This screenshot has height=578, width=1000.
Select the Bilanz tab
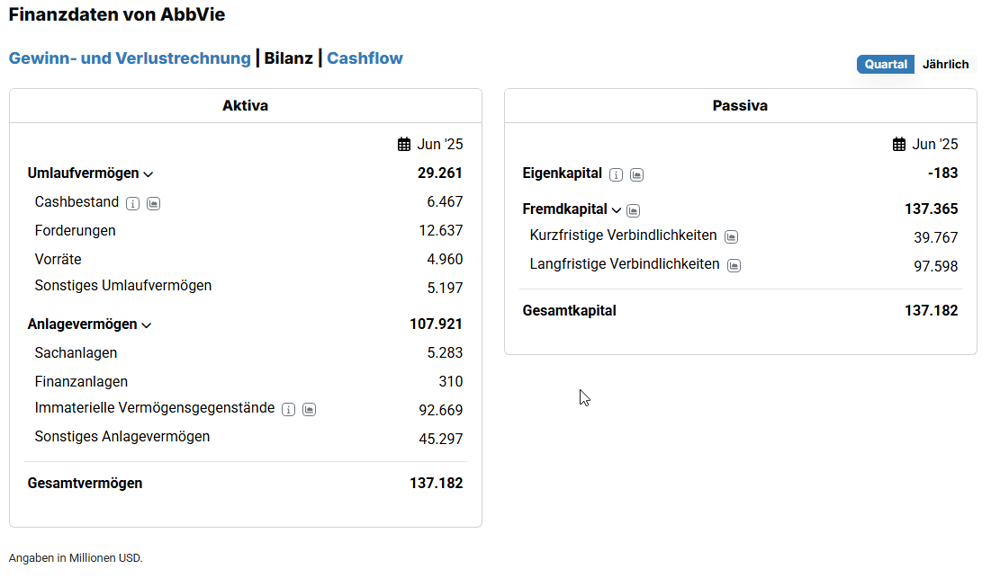click(x=288, y=58)
